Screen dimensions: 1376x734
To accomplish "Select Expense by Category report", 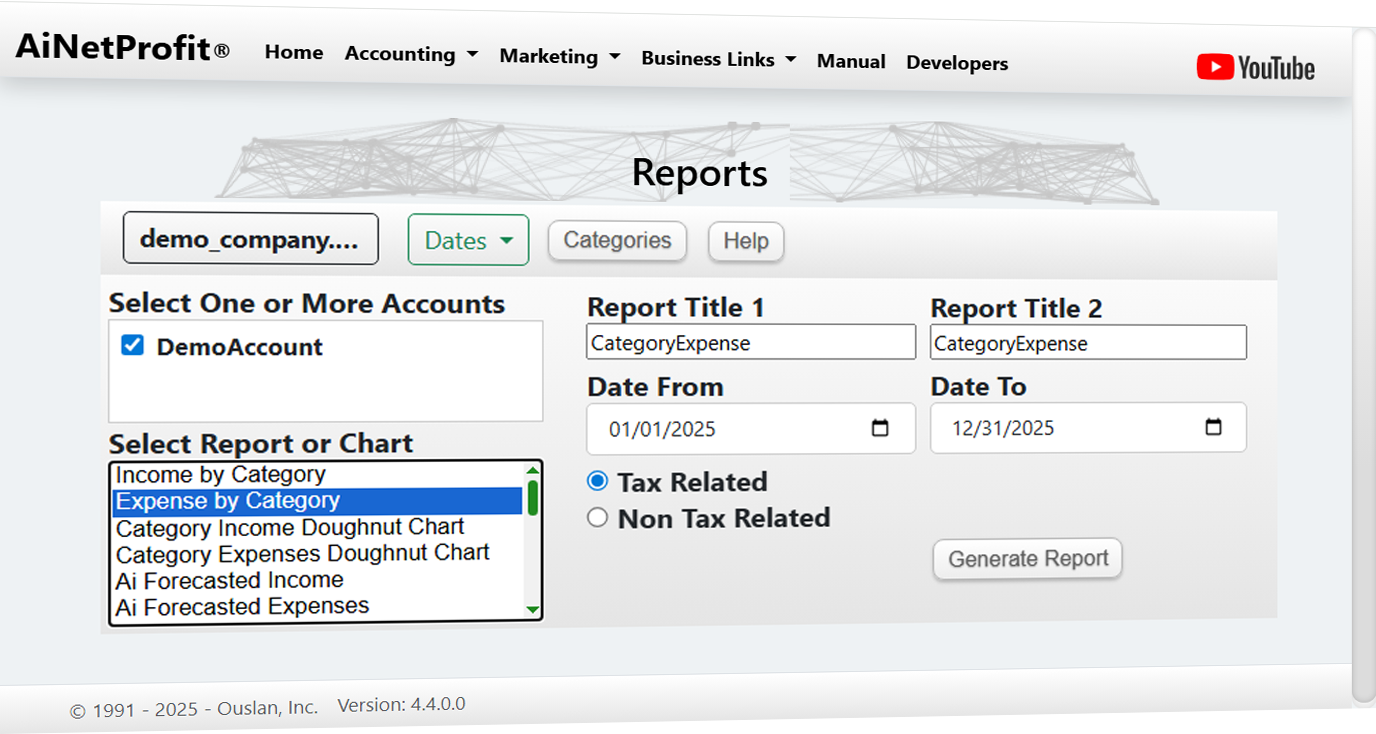I will 316,501.
